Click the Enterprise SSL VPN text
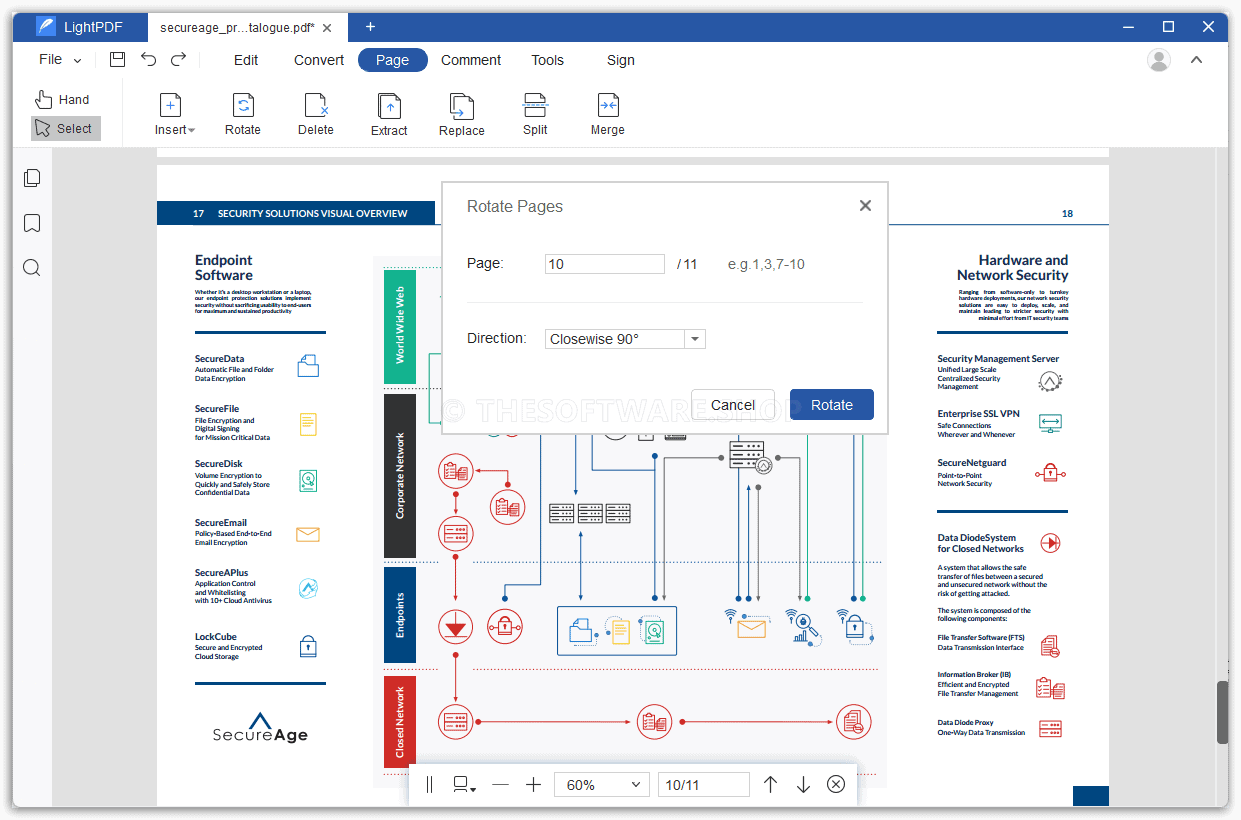 (x=978, y=414)
